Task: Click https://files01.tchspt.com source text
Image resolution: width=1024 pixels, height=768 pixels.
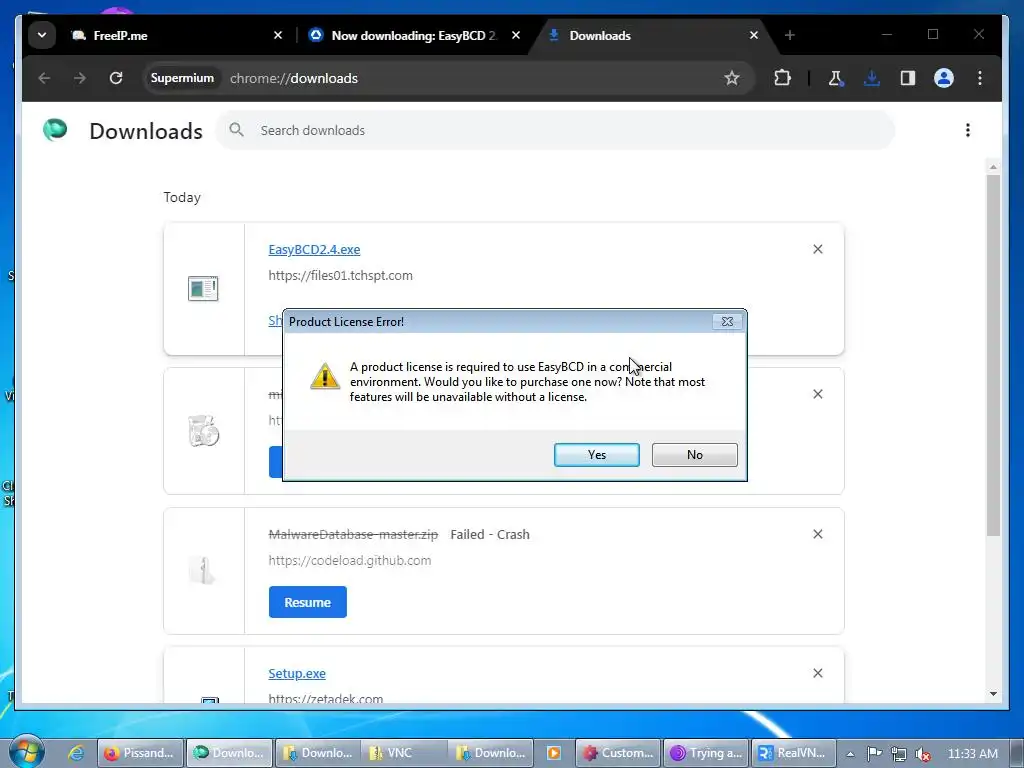Action: (x=340, y=276)
